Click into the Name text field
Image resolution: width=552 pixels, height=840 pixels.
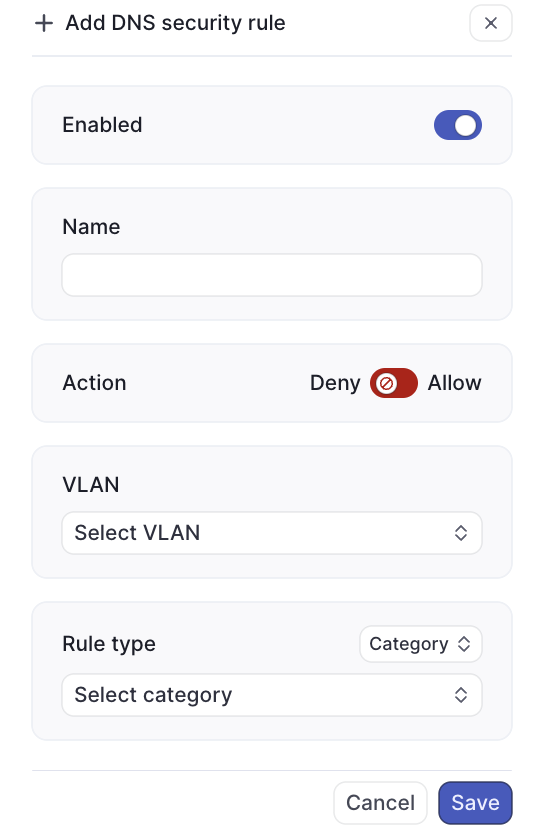click(272, 275)
